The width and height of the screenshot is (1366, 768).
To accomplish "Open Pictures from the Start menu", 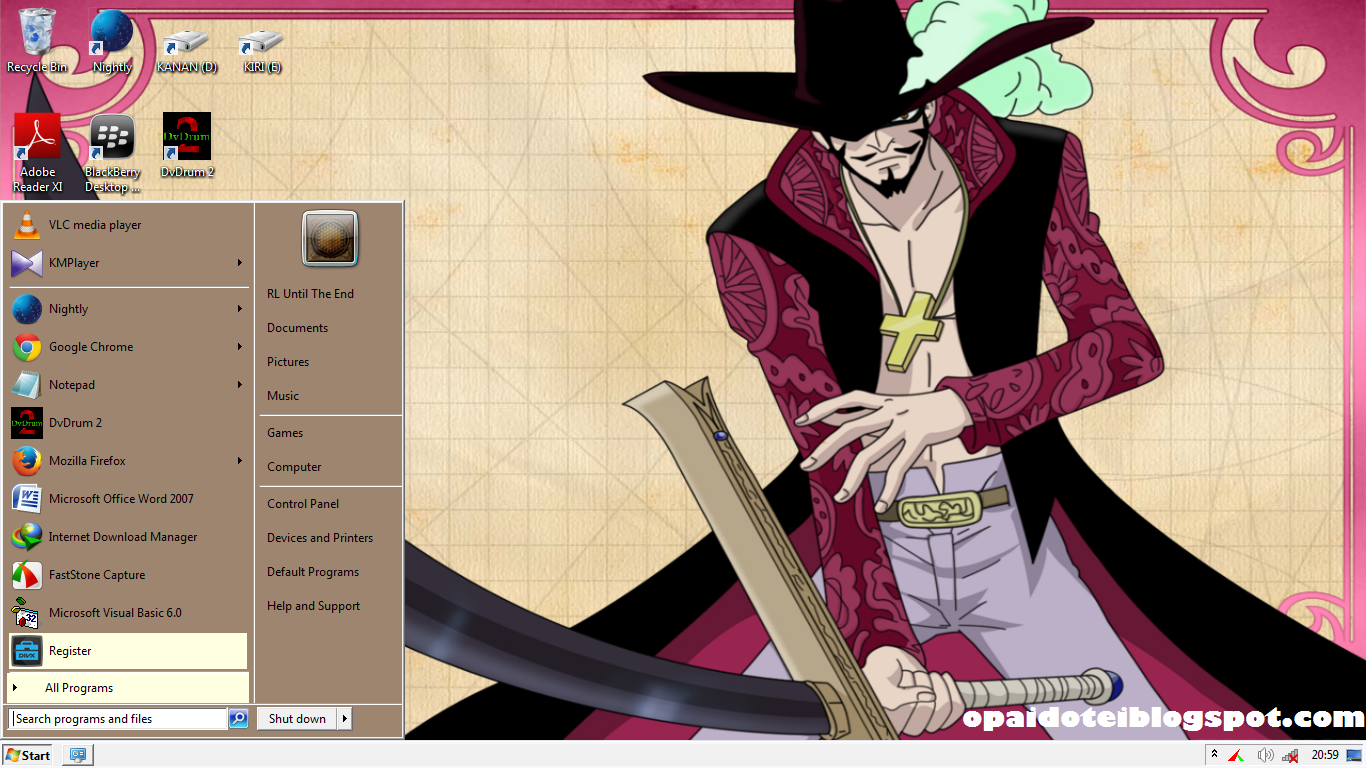I will [x=330, y=362].
